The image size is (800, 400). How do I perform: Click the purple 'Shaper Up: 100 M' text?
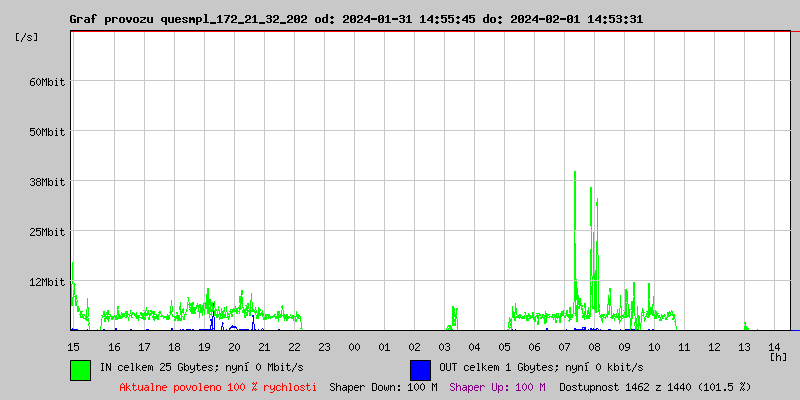tap(497, 387)
